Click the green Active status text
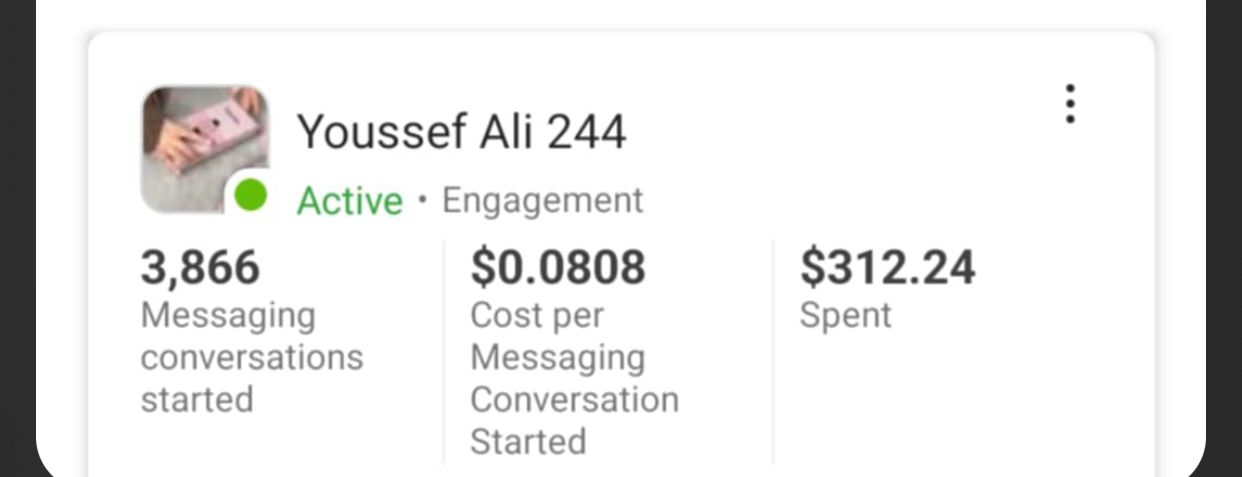The height and width of the screenshot is (477, 1242). (x=350, y=201)
